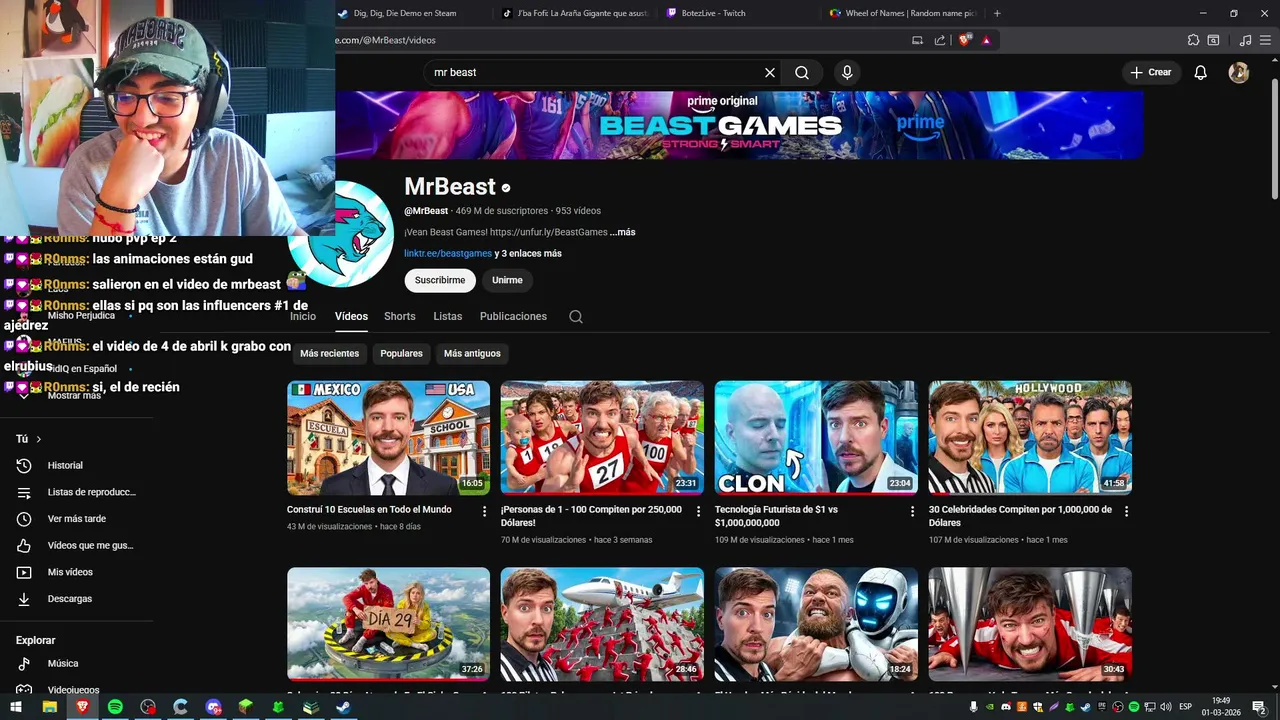The width and height of the screenshot is (1280, 720).
Task: Switch to Wheel of Names browser tab
Action: coord(903,13)
